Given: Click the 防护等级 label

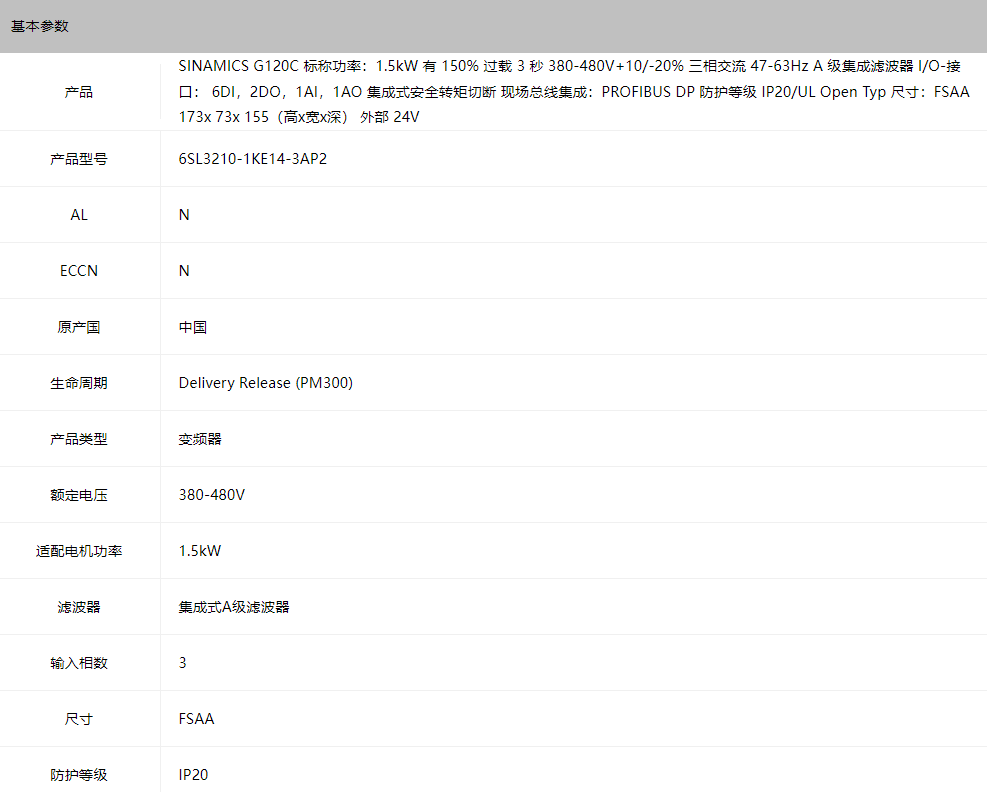Looking at the screenshot, I should pyautogui.click(x=79, y=775).
